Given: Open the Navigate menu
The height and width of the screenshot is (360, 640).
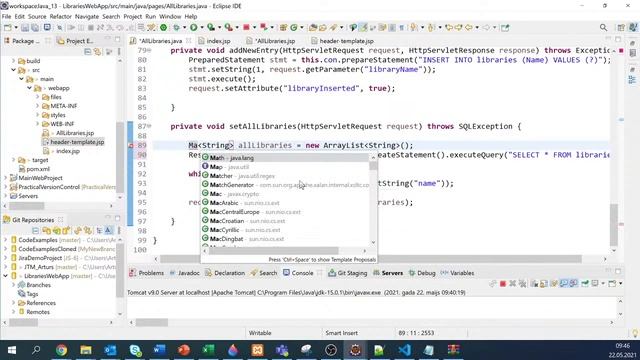Looking at the screenshot, I should (x=87, y=16).
